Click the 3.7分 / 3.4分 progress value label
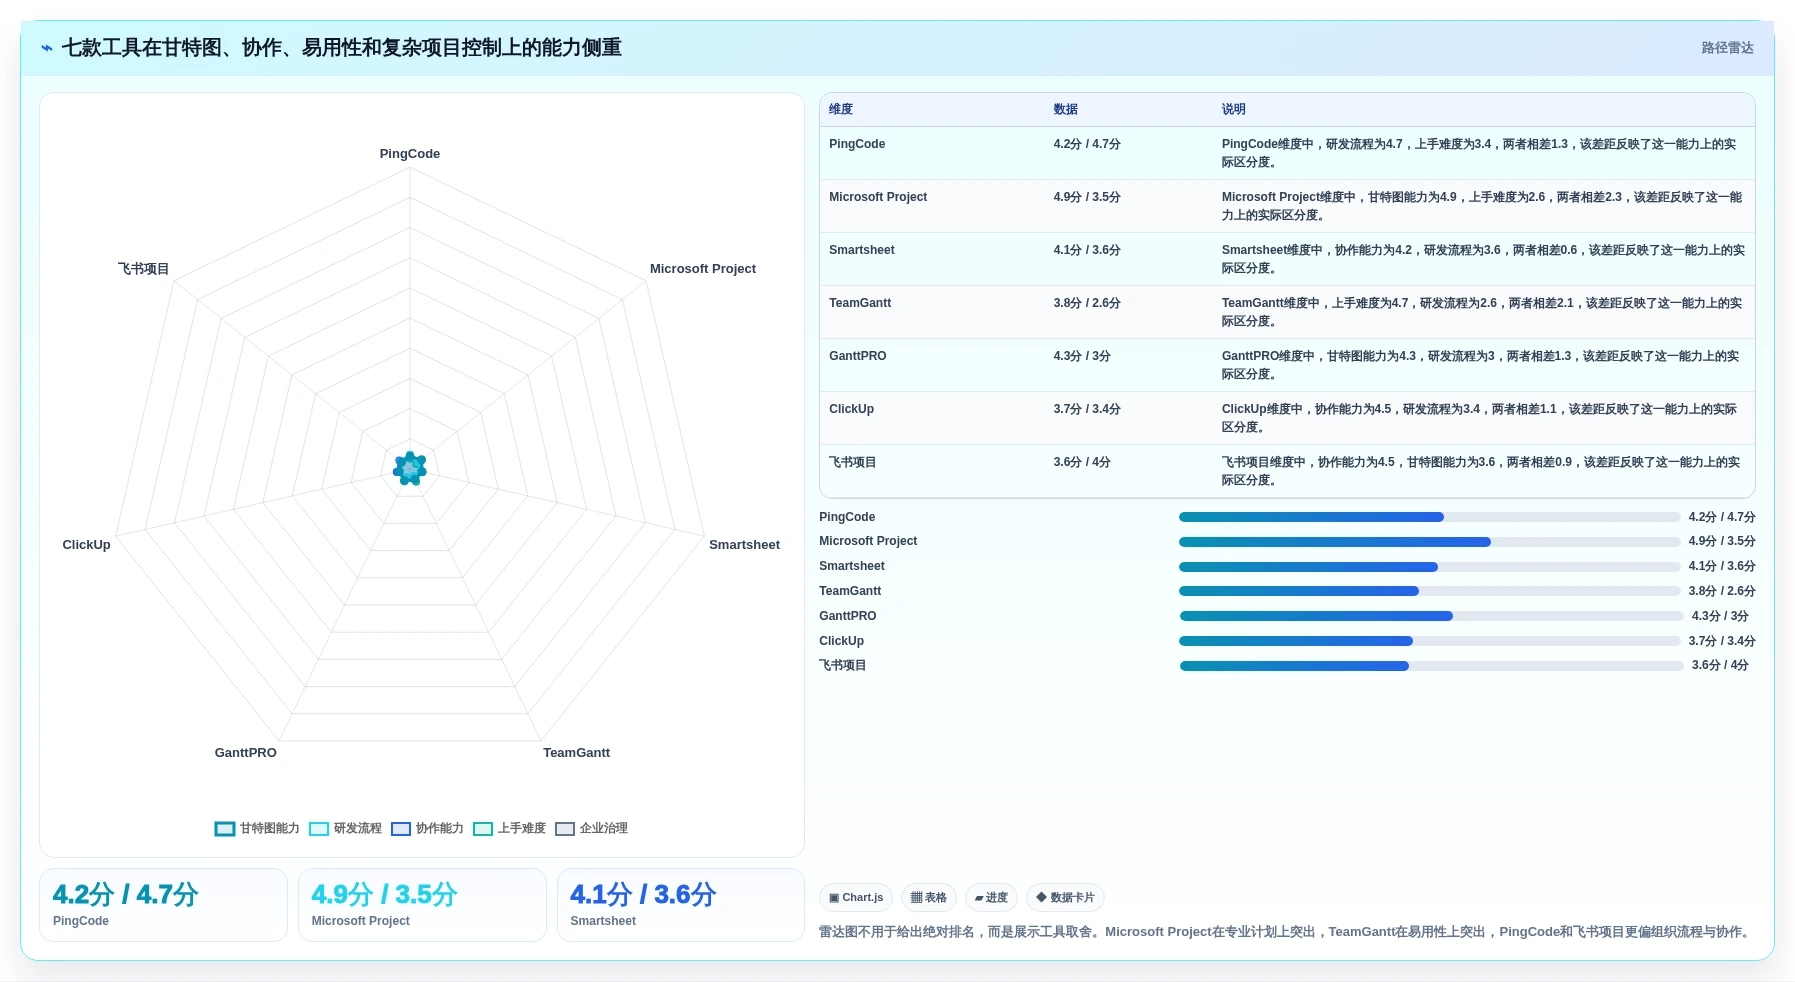 (1722, 641)
